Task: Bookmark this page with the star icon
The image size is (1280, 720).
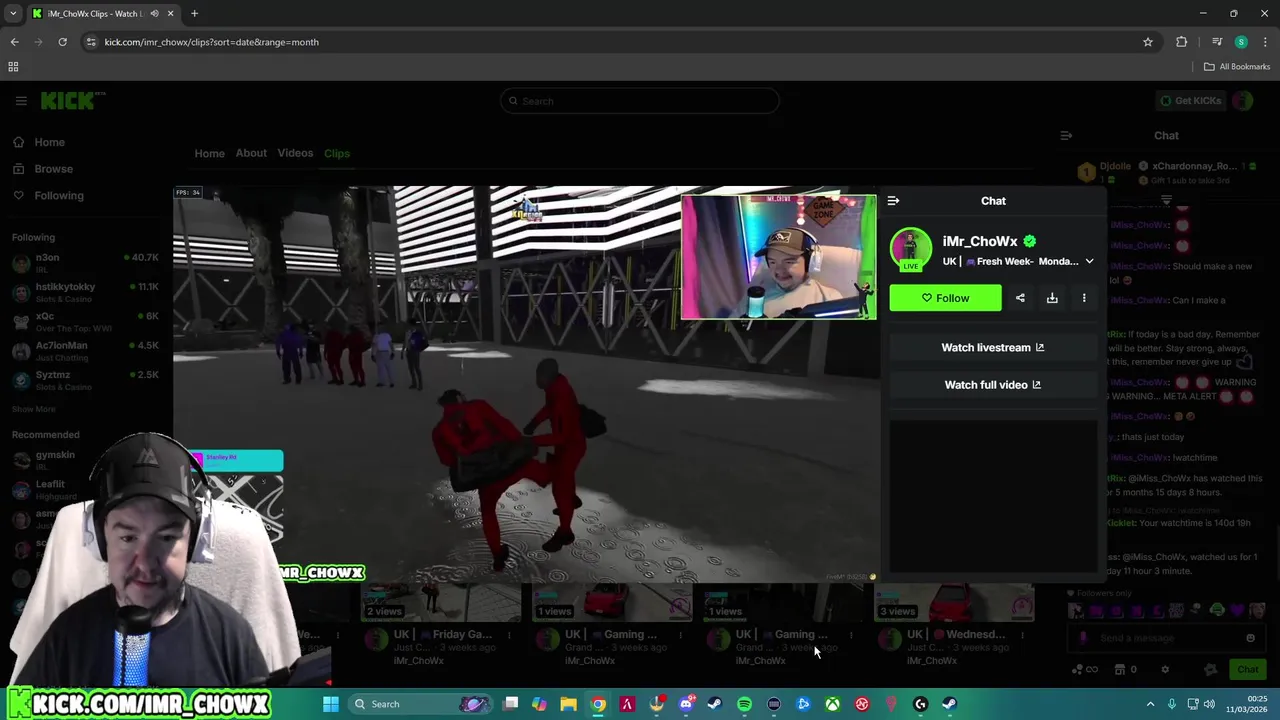Action: coord(1148,42)
